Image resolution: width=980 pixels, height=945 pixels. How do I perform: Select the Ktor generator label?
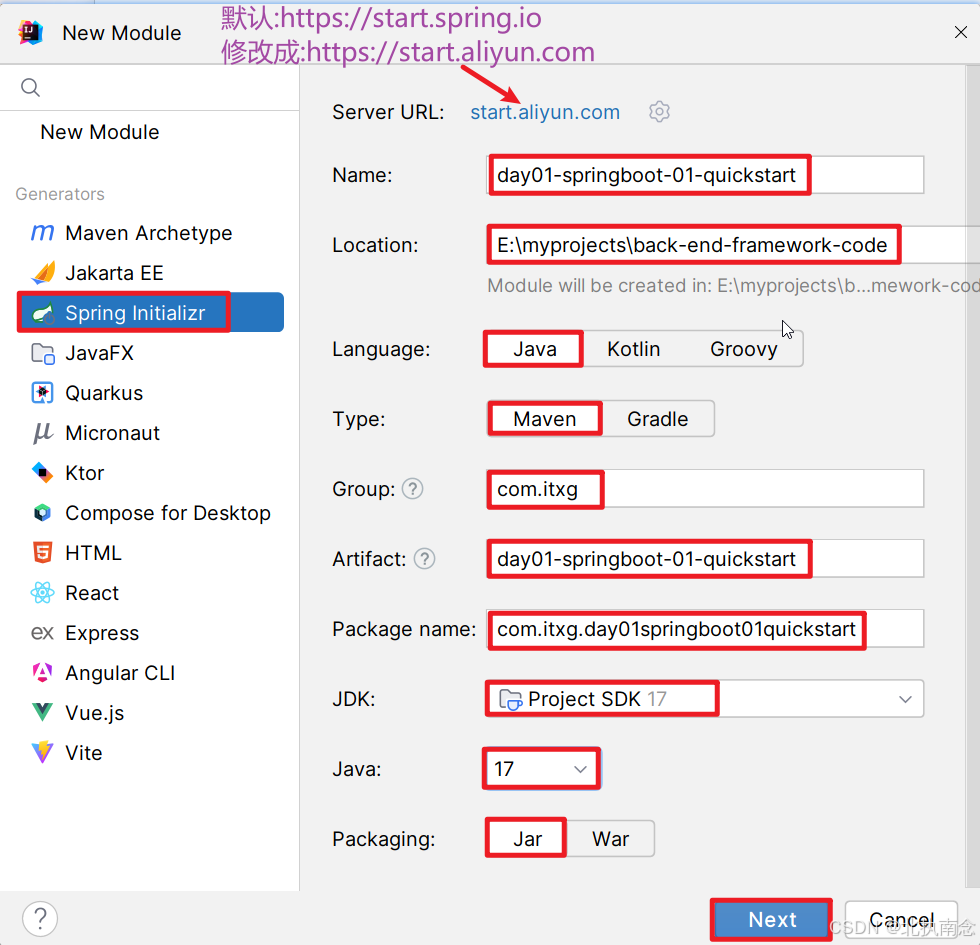click(x=84, y=473)
